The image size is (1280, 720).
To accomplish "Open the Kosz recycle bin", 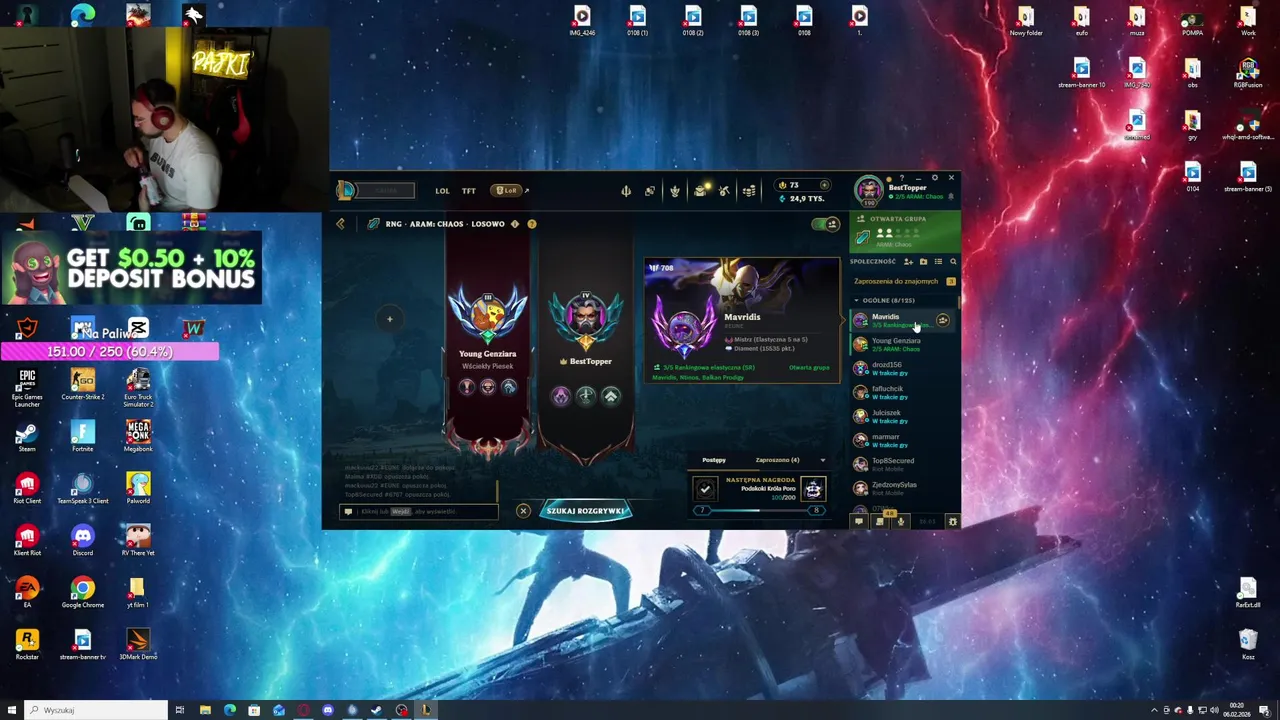I will (x=1248, y=644).
